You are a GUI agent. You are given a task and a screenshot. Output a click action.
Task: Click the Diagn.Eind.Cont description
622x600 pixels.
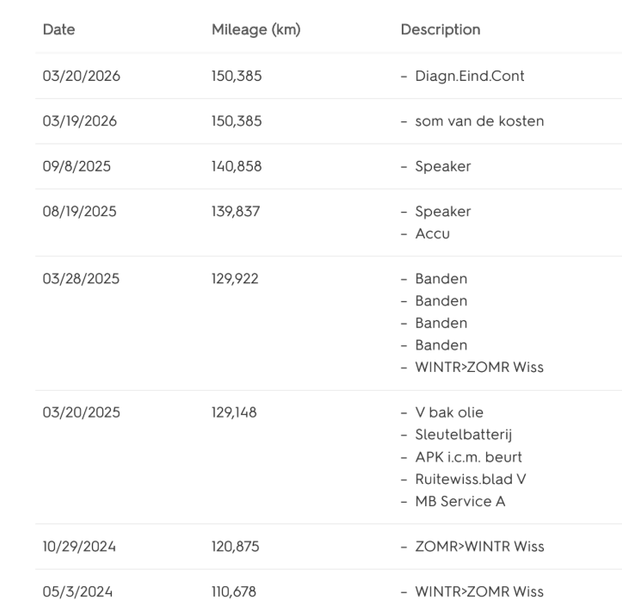pos(469,76)
